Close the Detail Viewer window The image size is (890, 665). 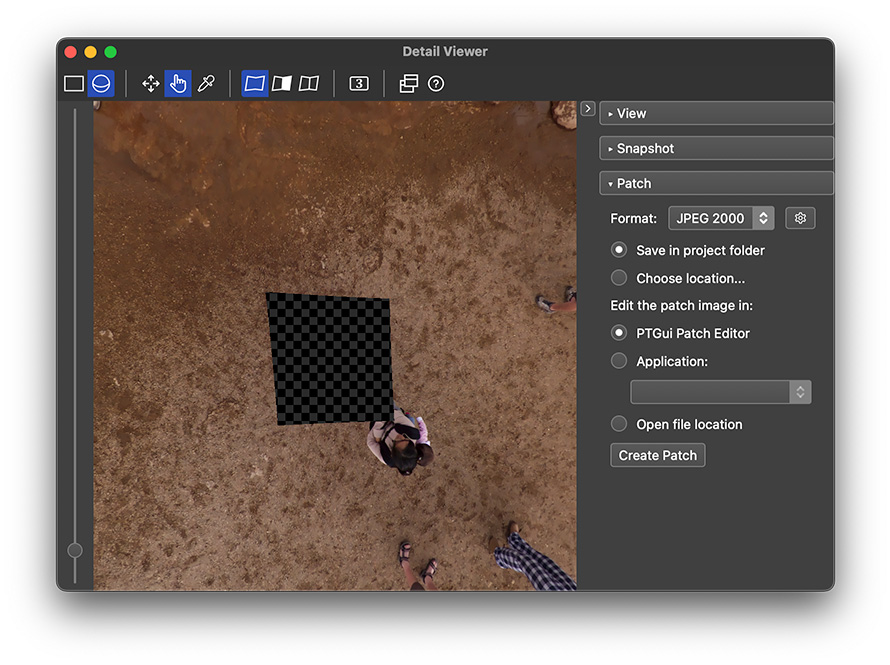click(71, 52)
